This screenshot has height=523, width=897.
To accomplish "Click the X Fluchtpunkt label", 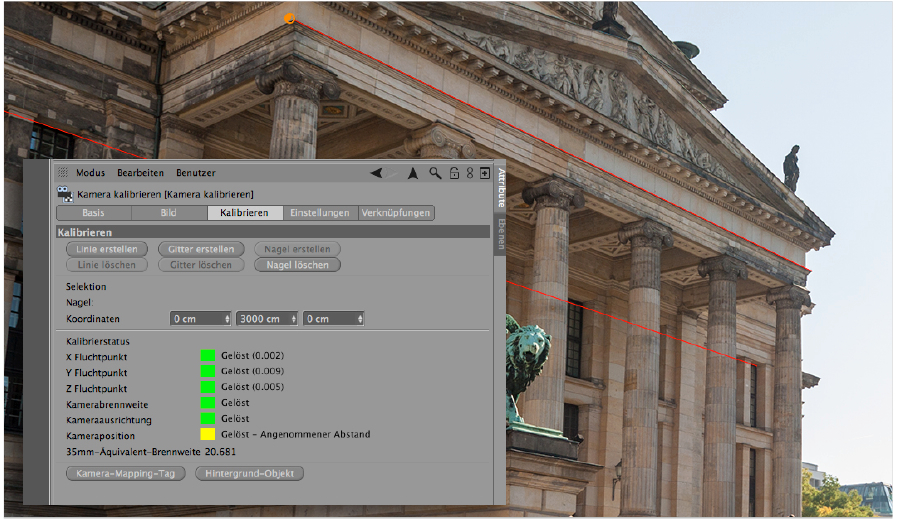I will pyautogui.click(x=97, y=357).
